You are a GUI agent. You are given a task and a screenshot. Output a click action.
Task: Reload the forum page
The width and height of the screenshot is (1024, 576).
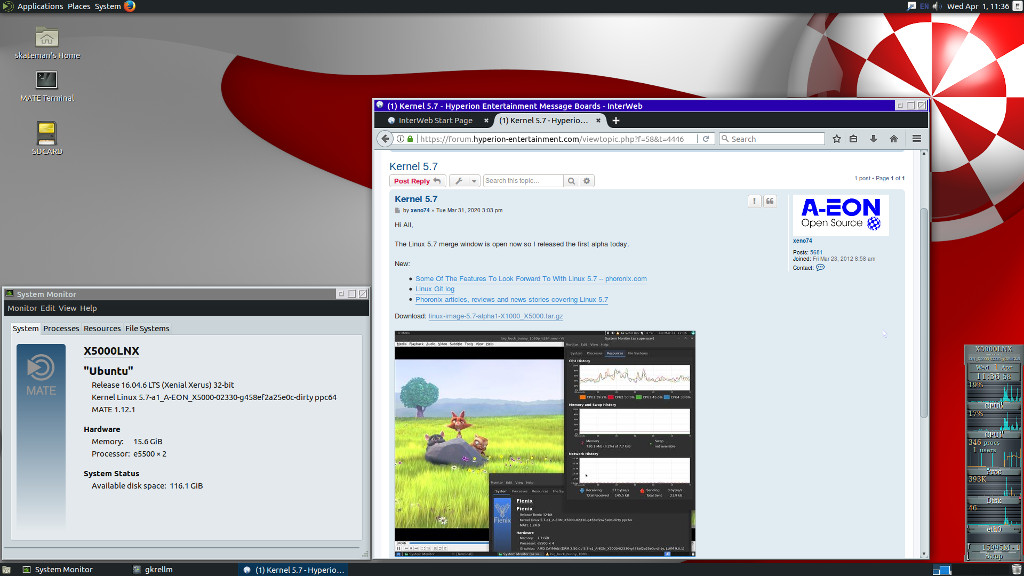click(x=706, y=138)
